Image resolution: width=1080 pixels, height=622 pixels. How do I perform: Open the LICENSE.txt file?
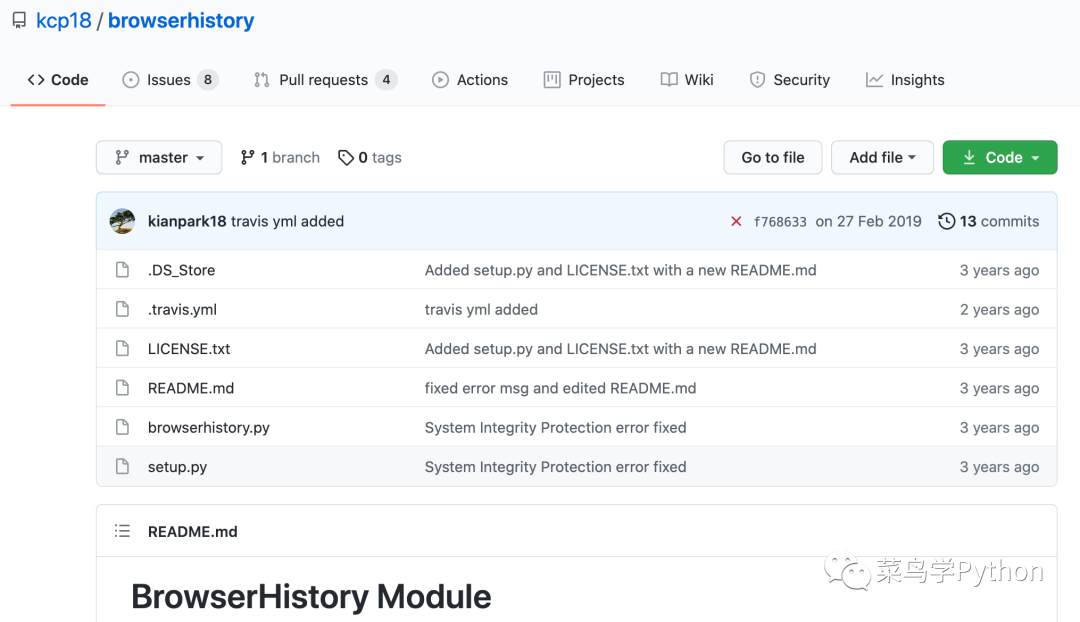click(x=189, y=349)
